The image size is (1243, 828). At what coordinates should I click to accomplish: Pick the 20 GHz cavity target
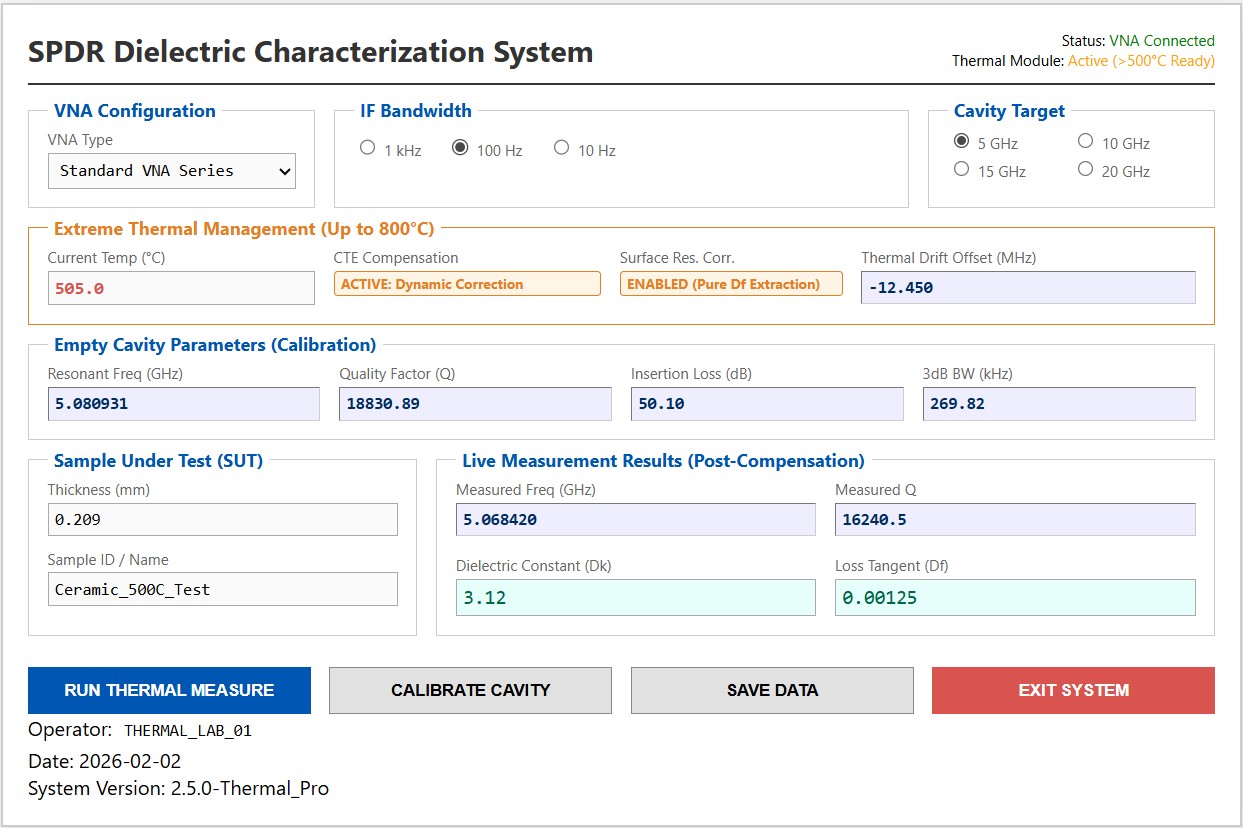1085,170
